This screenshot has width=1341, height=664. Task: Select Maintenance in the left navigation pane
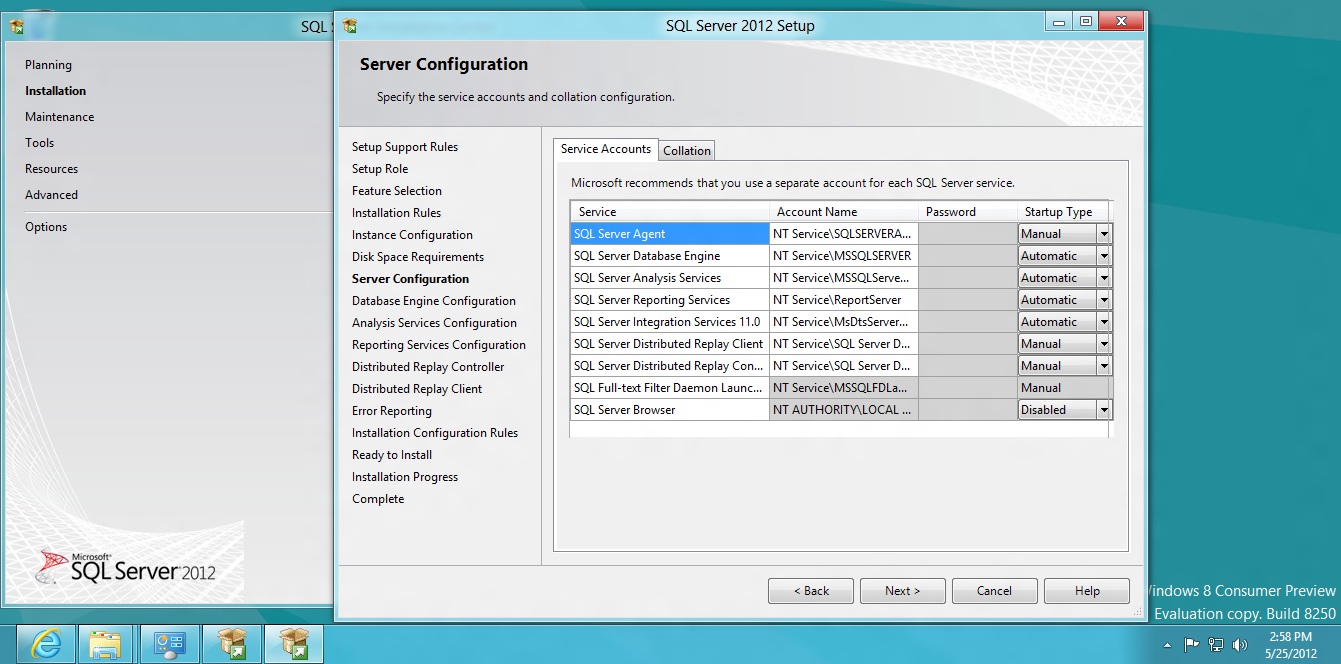point(60,117)
